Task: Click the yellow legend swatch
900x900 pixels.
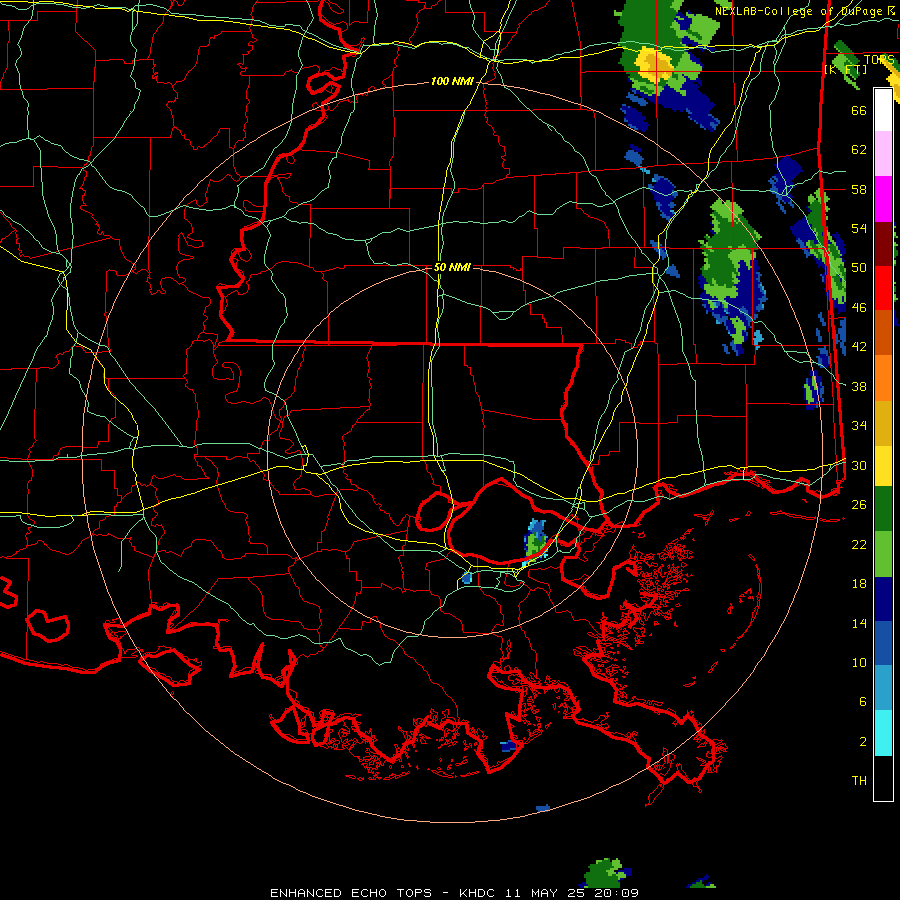Action: click(883, 465)
